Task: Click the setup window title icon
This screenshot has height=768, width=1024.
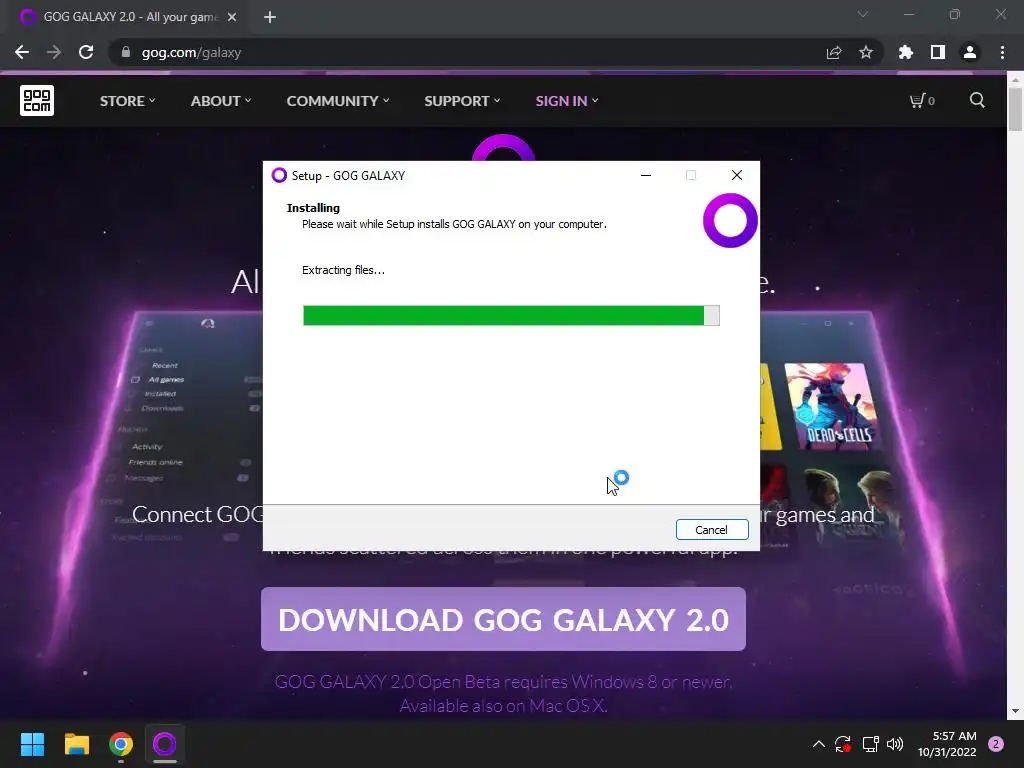Action: tap(279, 175)
